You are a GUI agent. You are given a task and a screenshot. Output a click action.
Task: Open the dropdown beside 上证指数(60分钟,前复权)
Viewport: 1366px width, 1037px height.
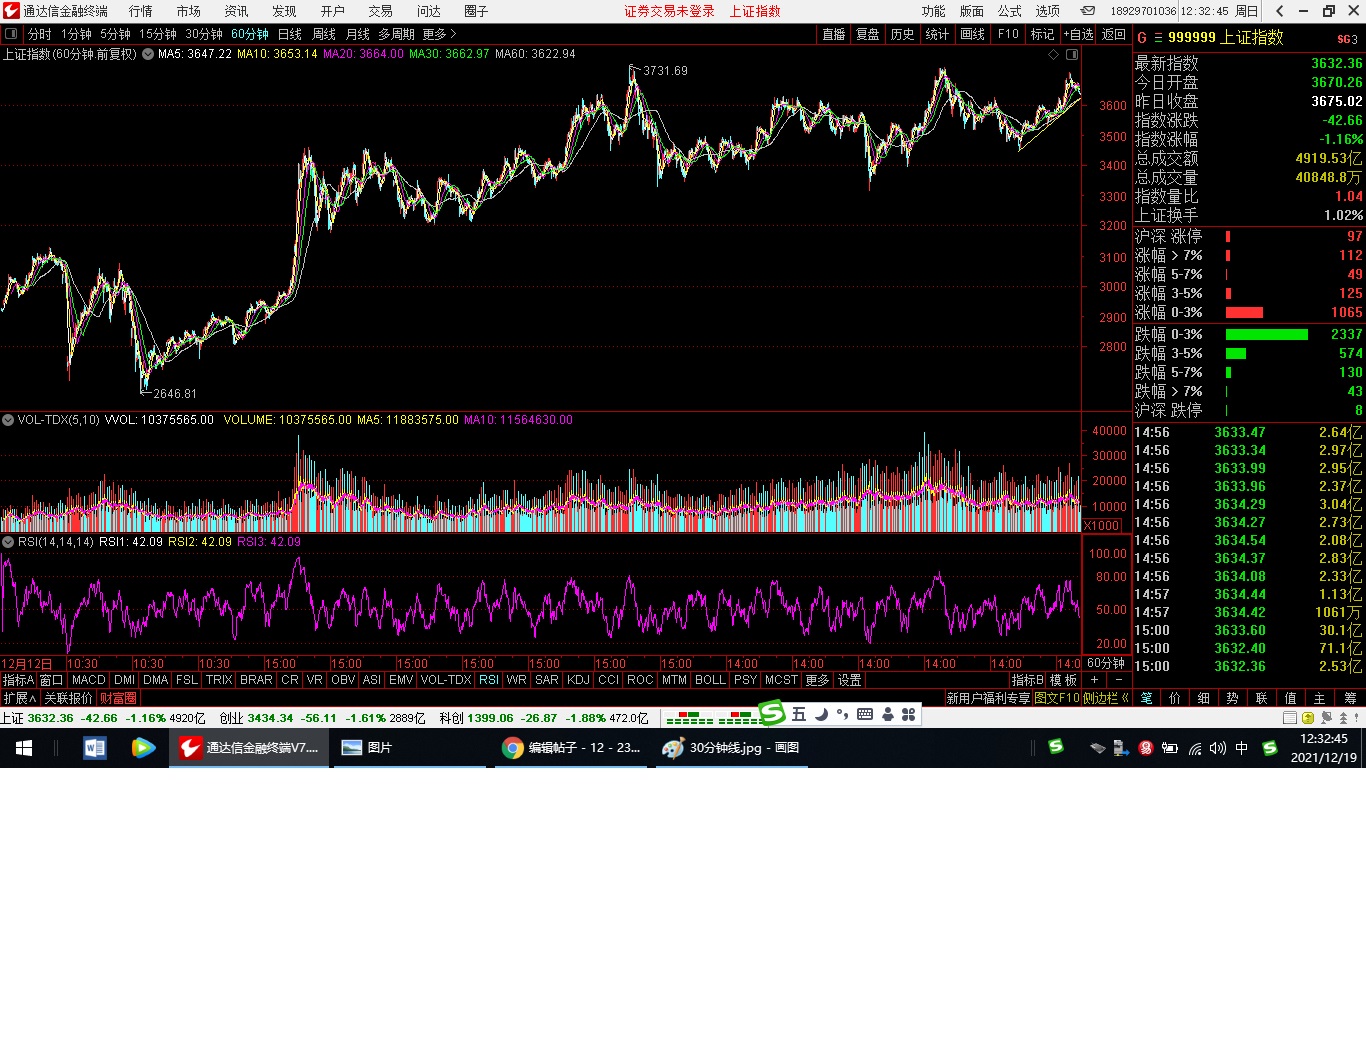148,54
